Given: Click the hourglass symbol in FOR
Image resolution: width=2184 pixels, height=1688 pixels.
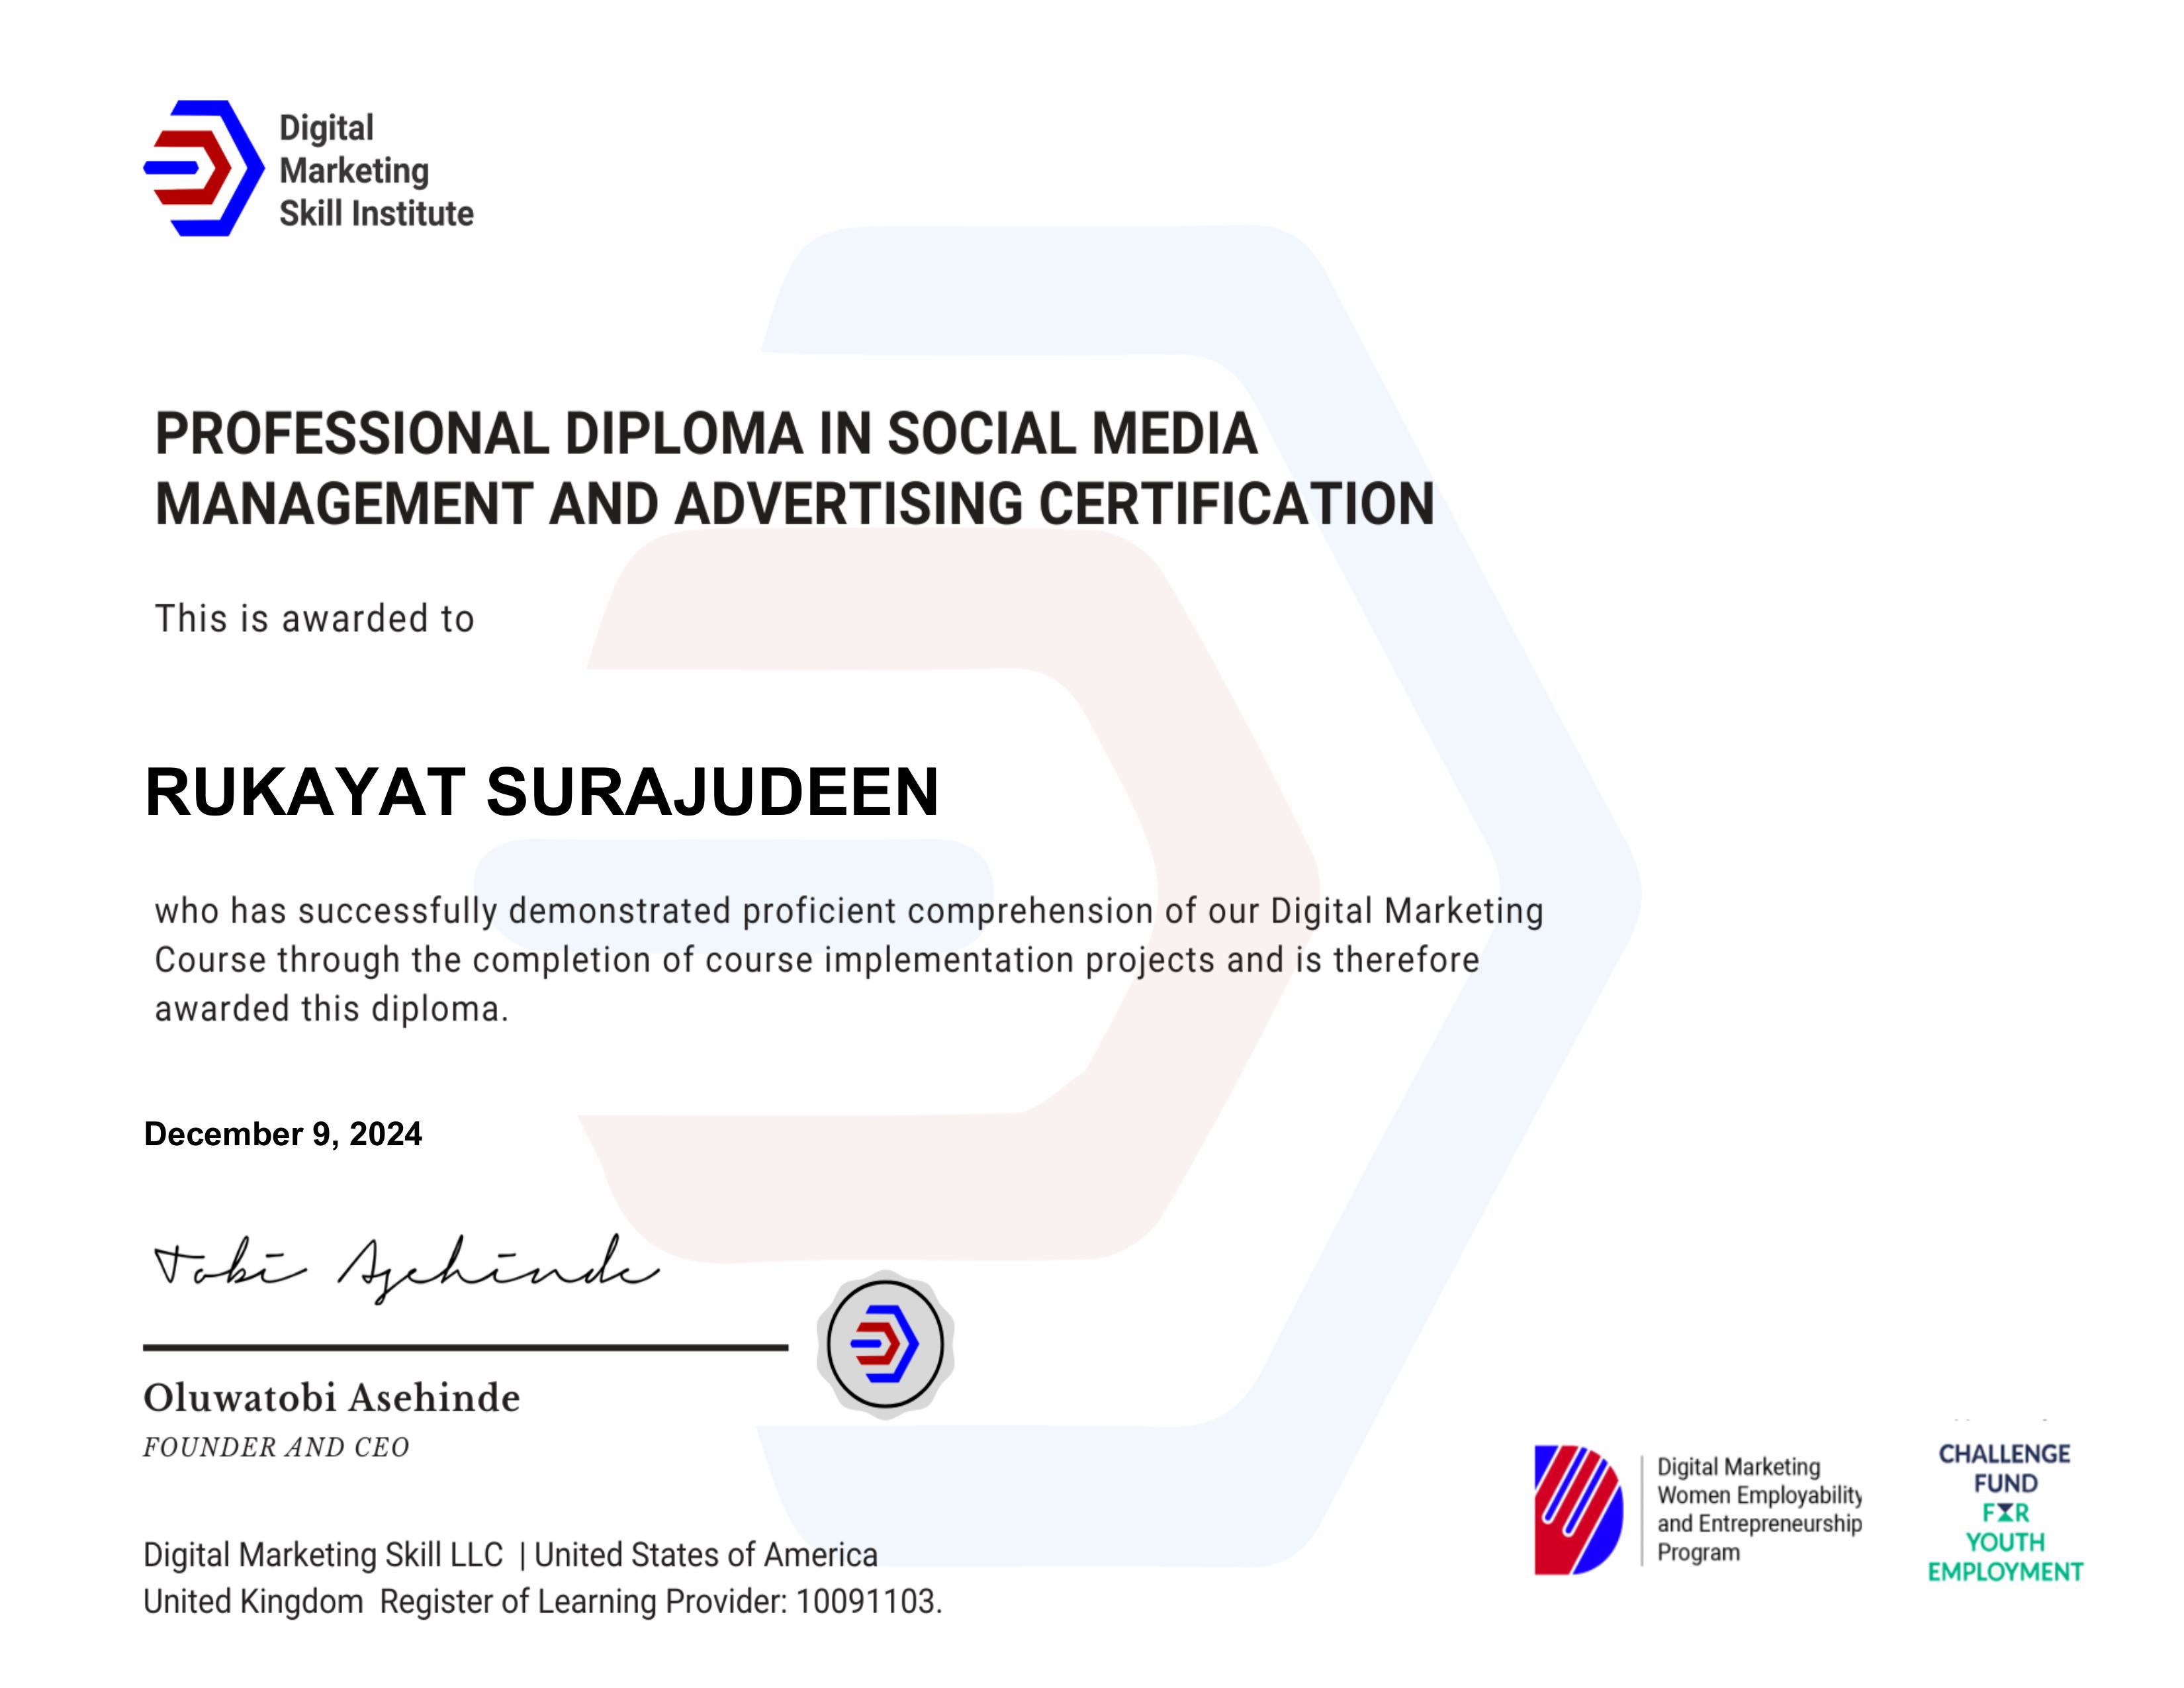Looking at the screenshot, I should coord(2005,1513).
